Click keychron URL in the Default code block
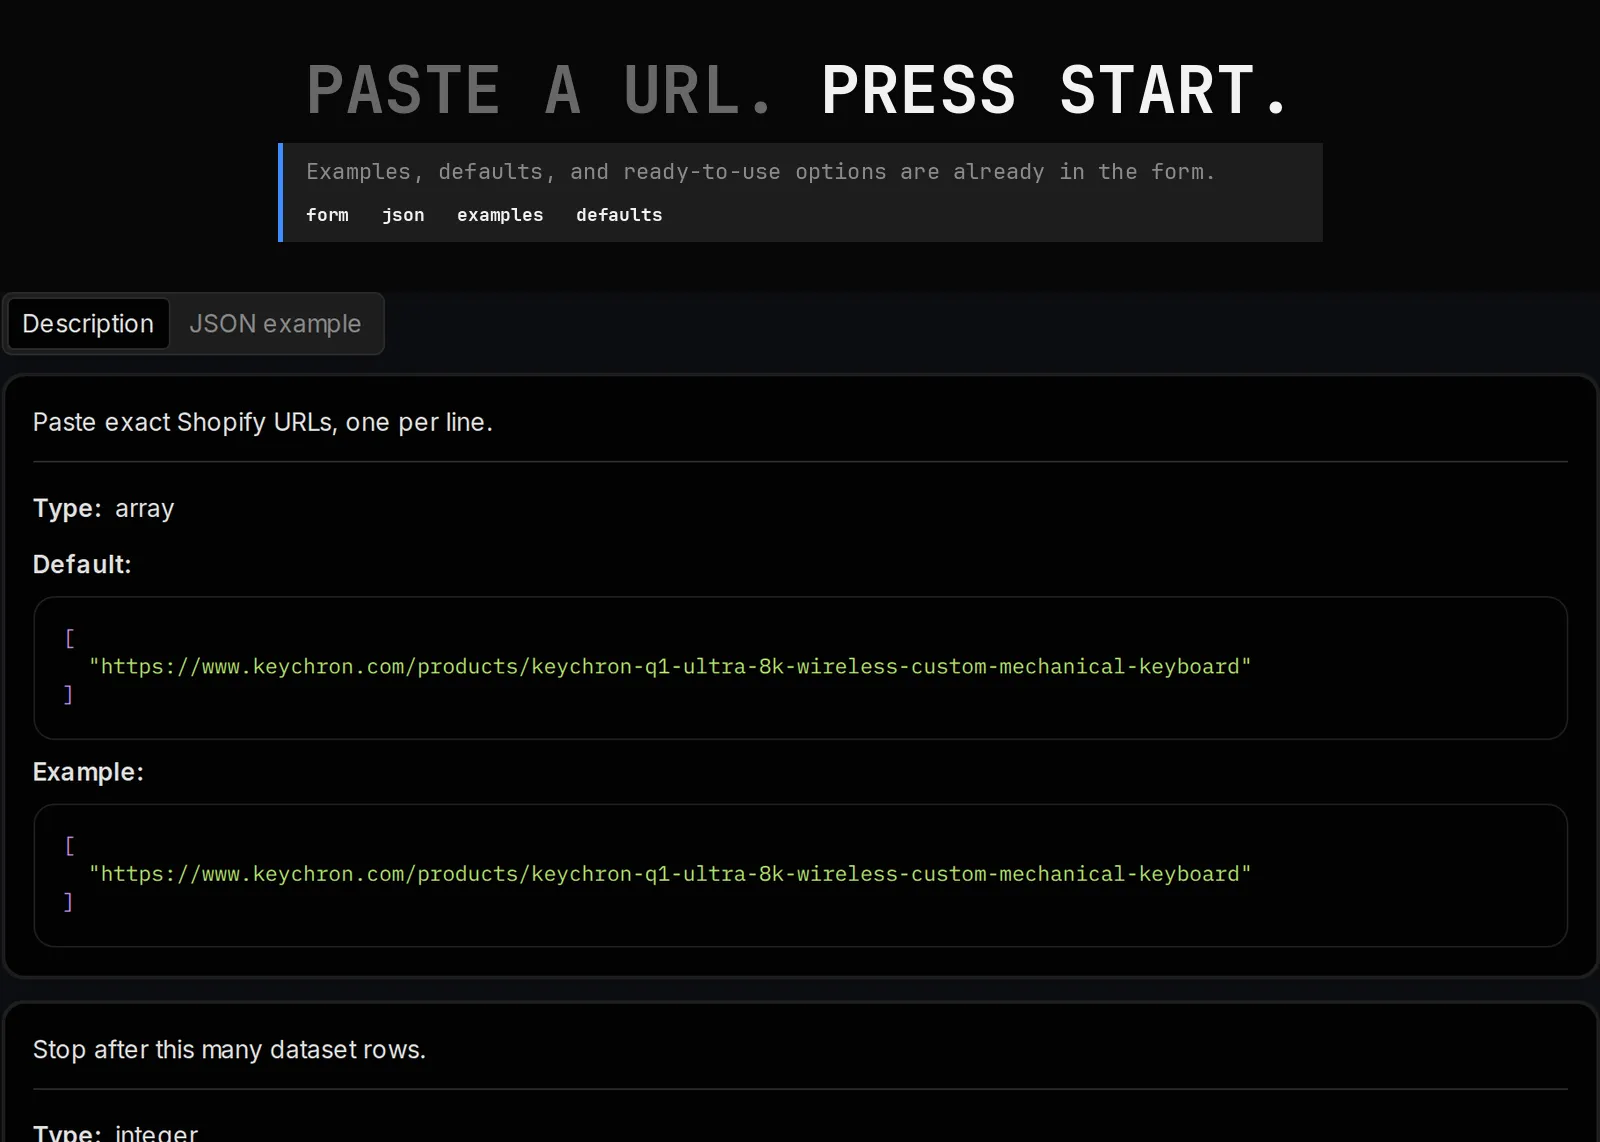1600x1142 pixels. [x=670, y=667]
